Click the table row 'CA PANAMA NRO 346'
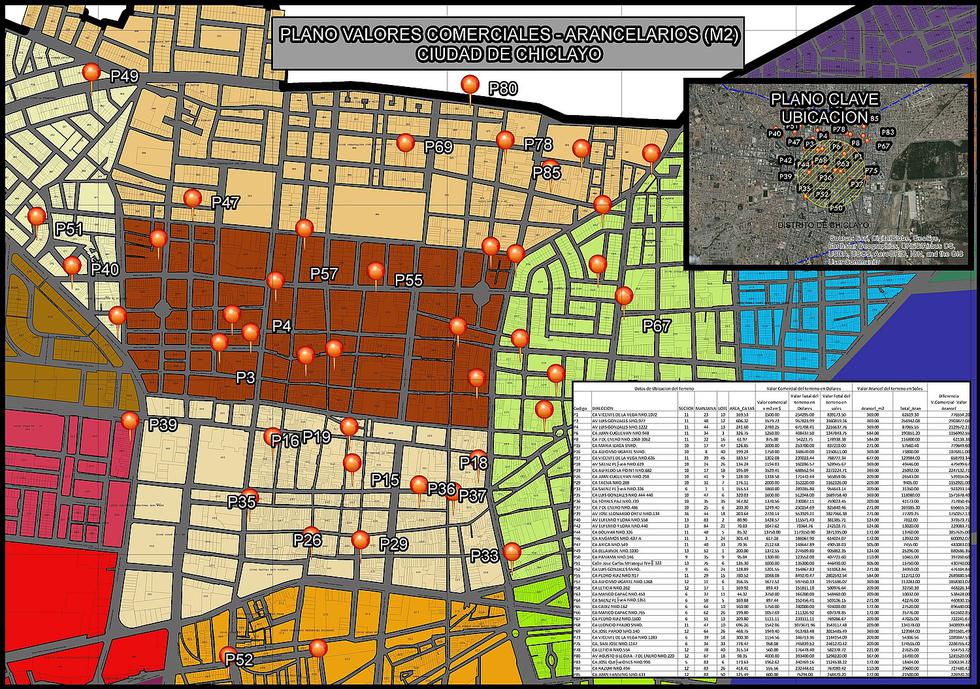 pos(771,556)
